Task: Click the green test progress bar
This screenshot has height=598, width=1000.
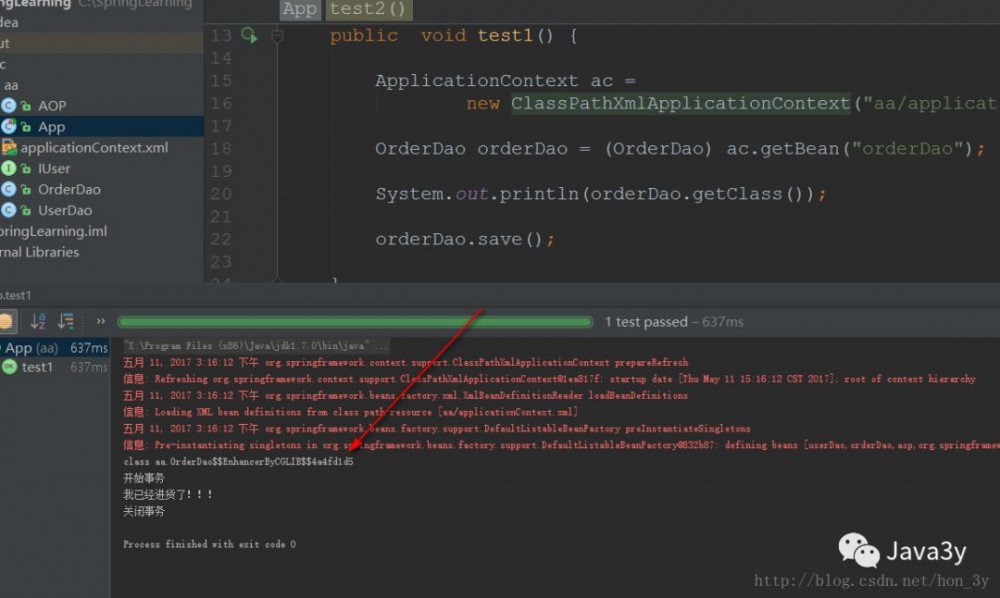Action: [355, 322]
